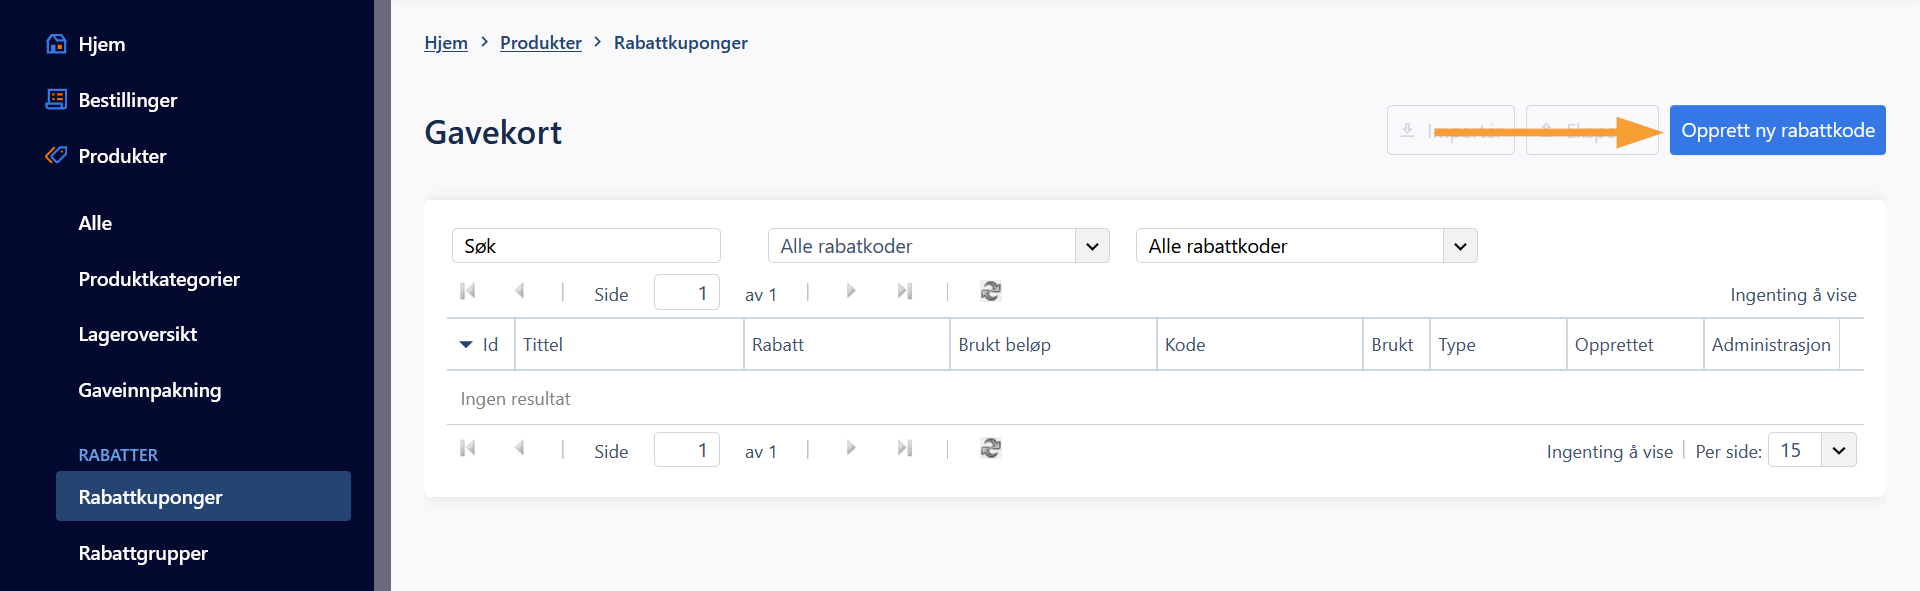Go to last page in top pager
Viewport: 1920px width, 591px height.
coord(905,291)
